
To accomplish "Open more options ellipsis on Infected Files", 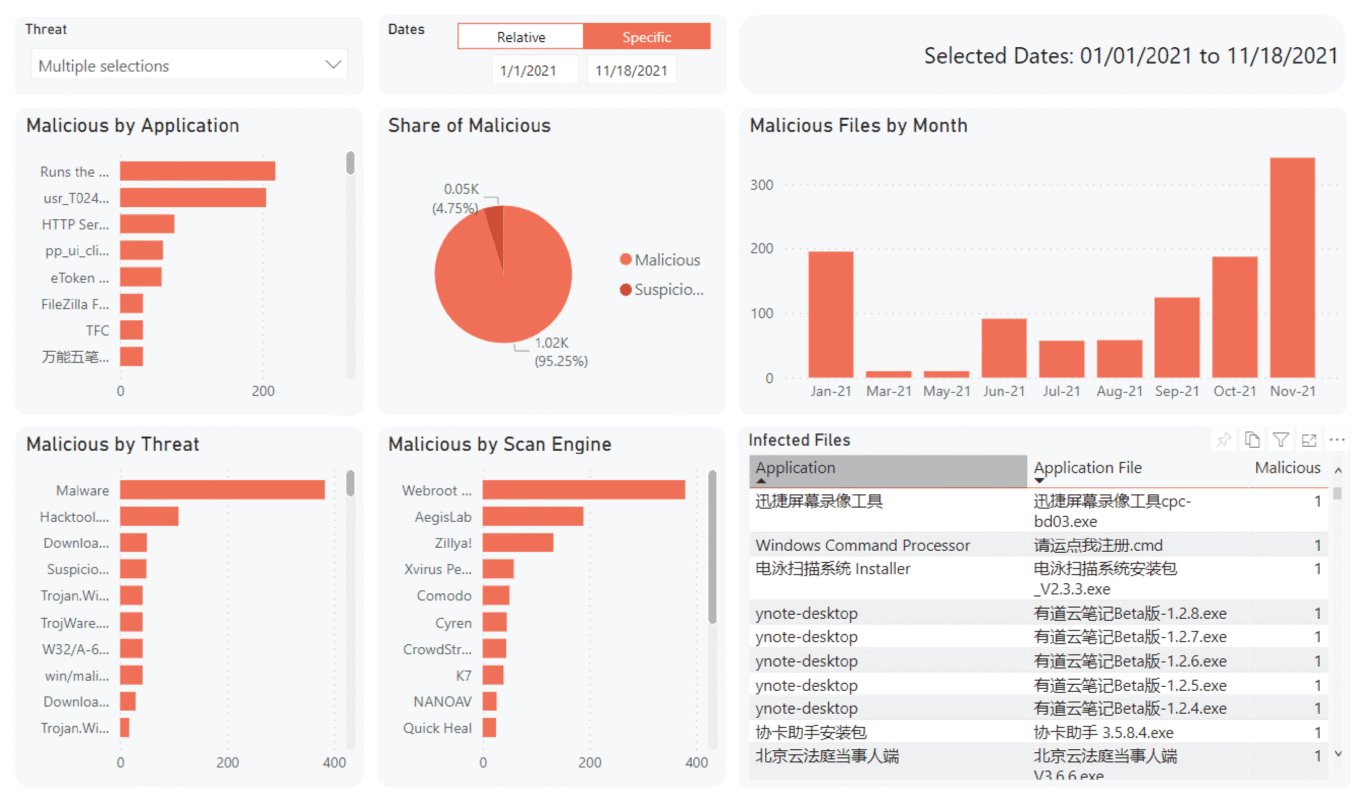I will click(1337, 440).
